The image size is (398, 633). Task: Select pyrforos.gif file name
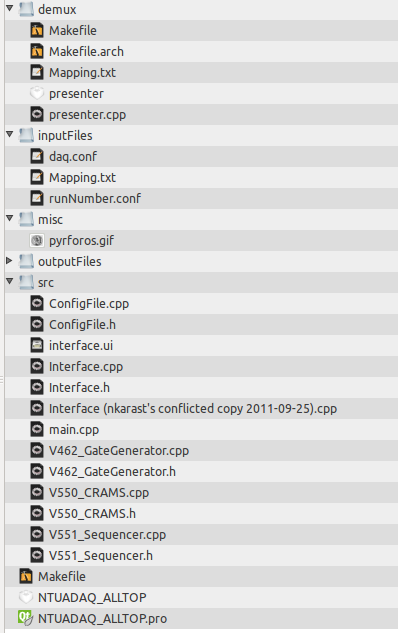click(x=82, y=241)
